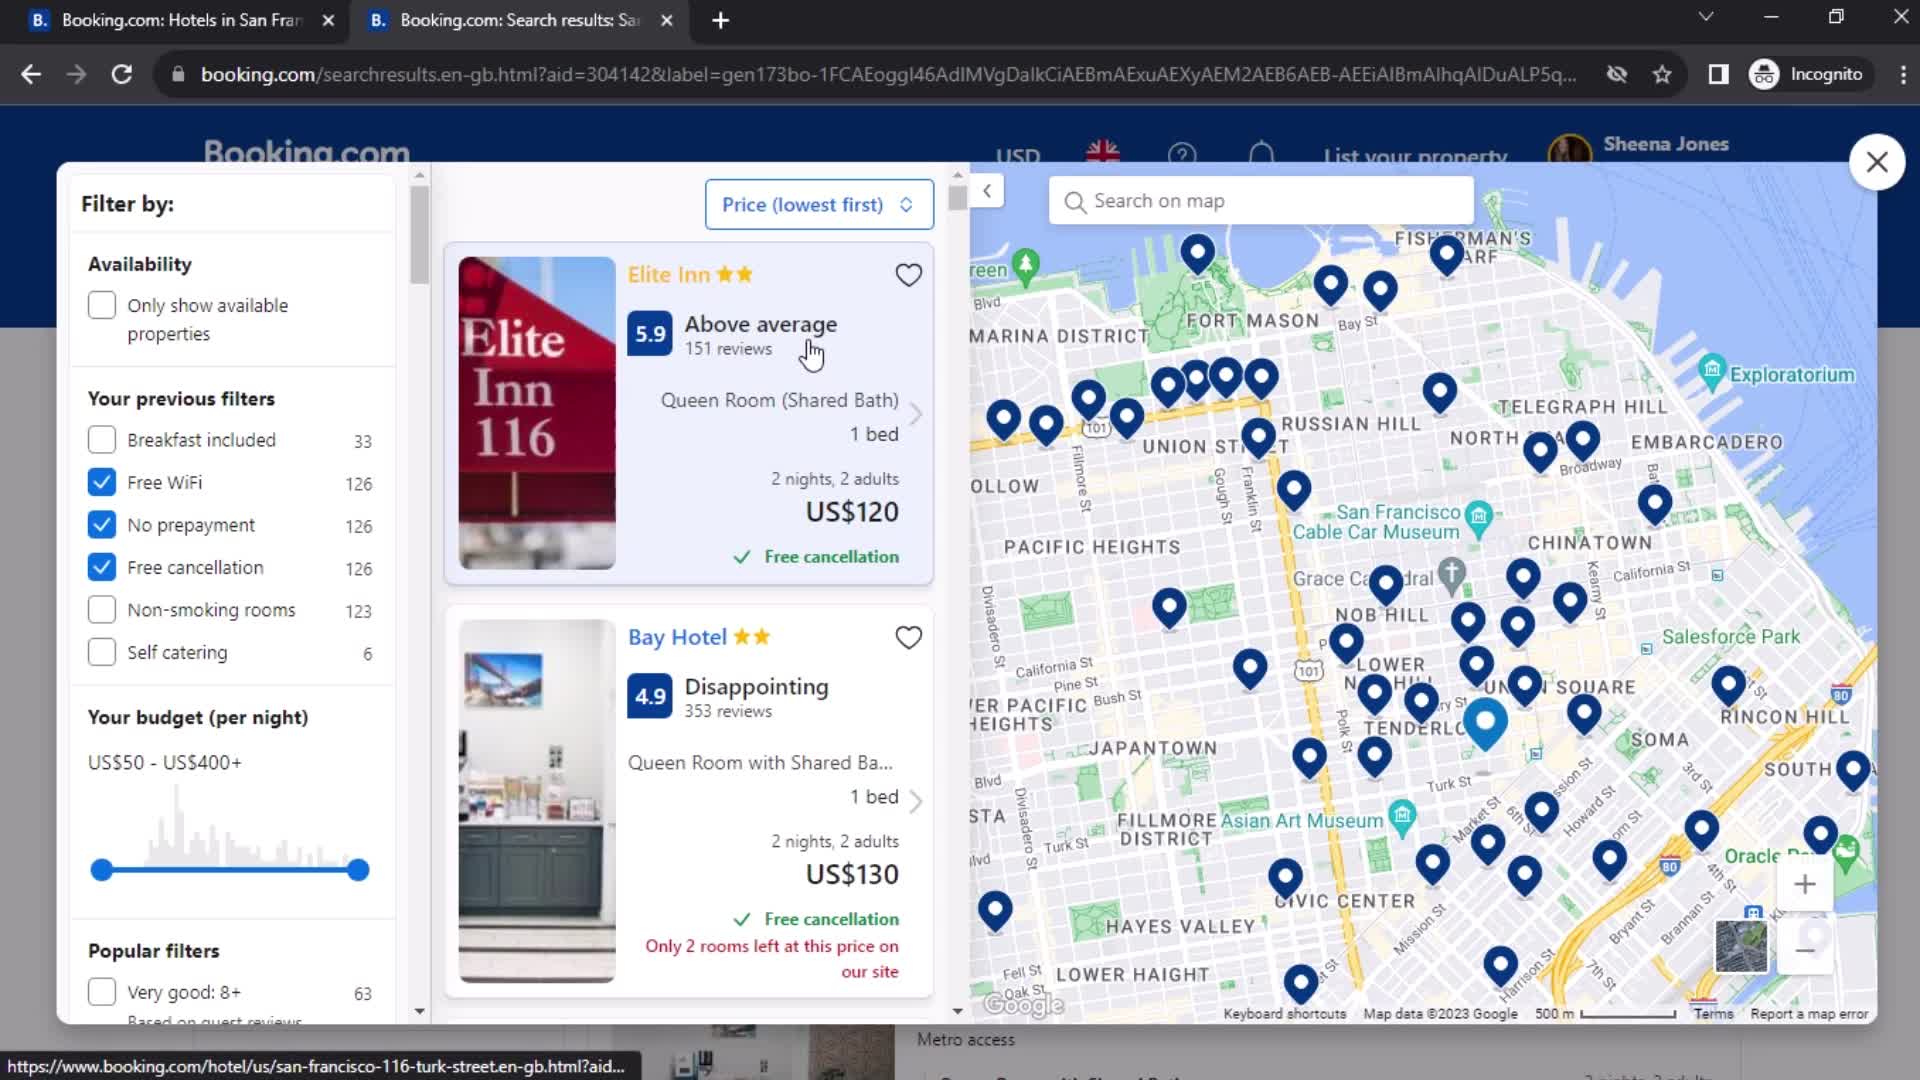1920x1080 pixels.
Task: Open the Price (lowest first) sort dropdown
Action: click(819, 205)
